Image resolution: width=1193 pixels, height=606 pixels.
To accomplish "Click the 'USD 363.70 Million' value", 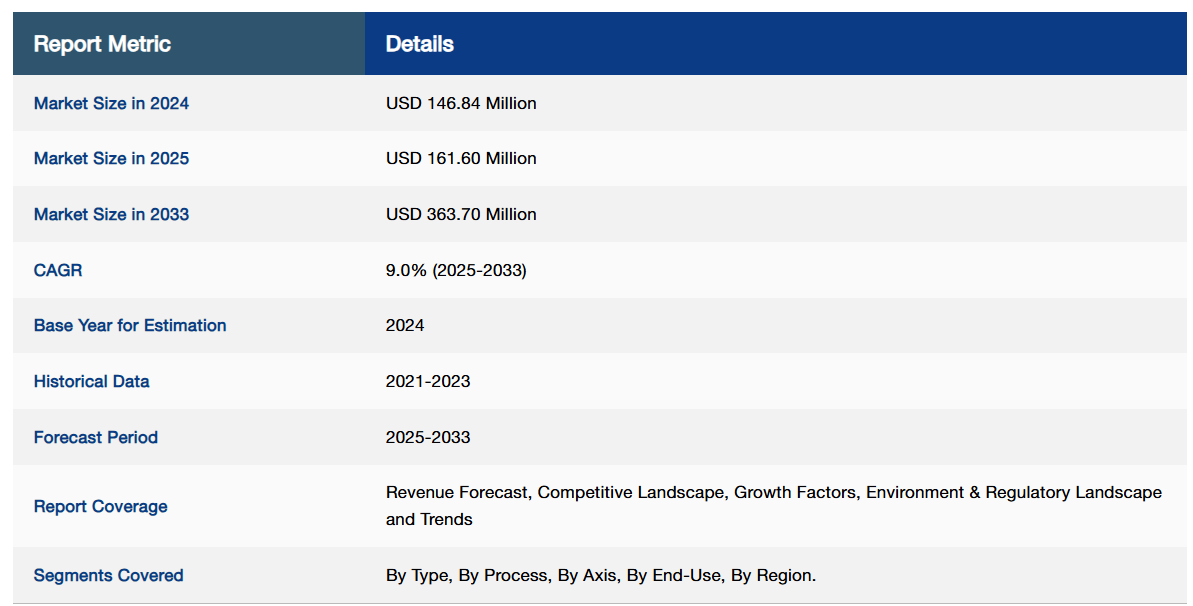I will (x=461, y=214).
